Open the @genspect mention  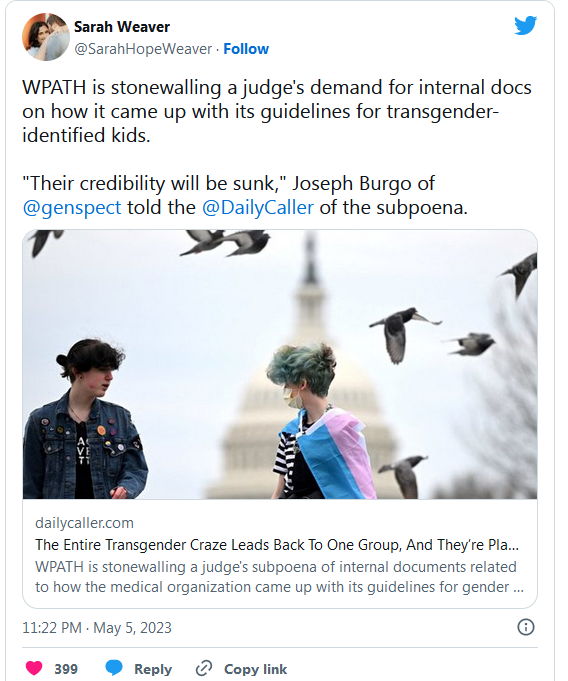[72, 208]
